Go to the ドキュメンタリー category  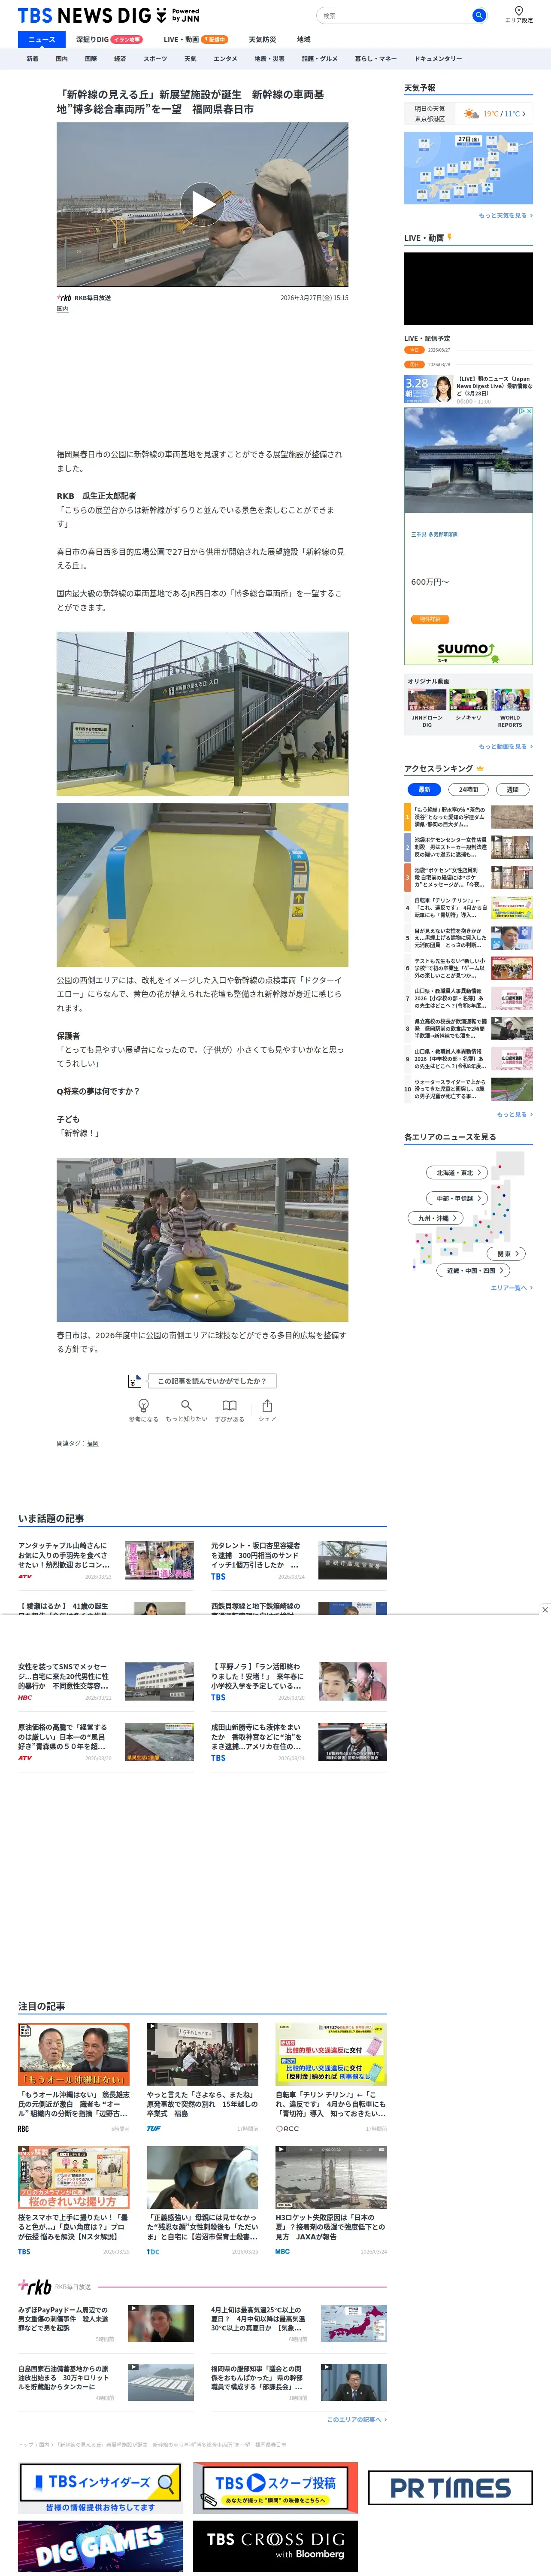click(x=438, y=59)
